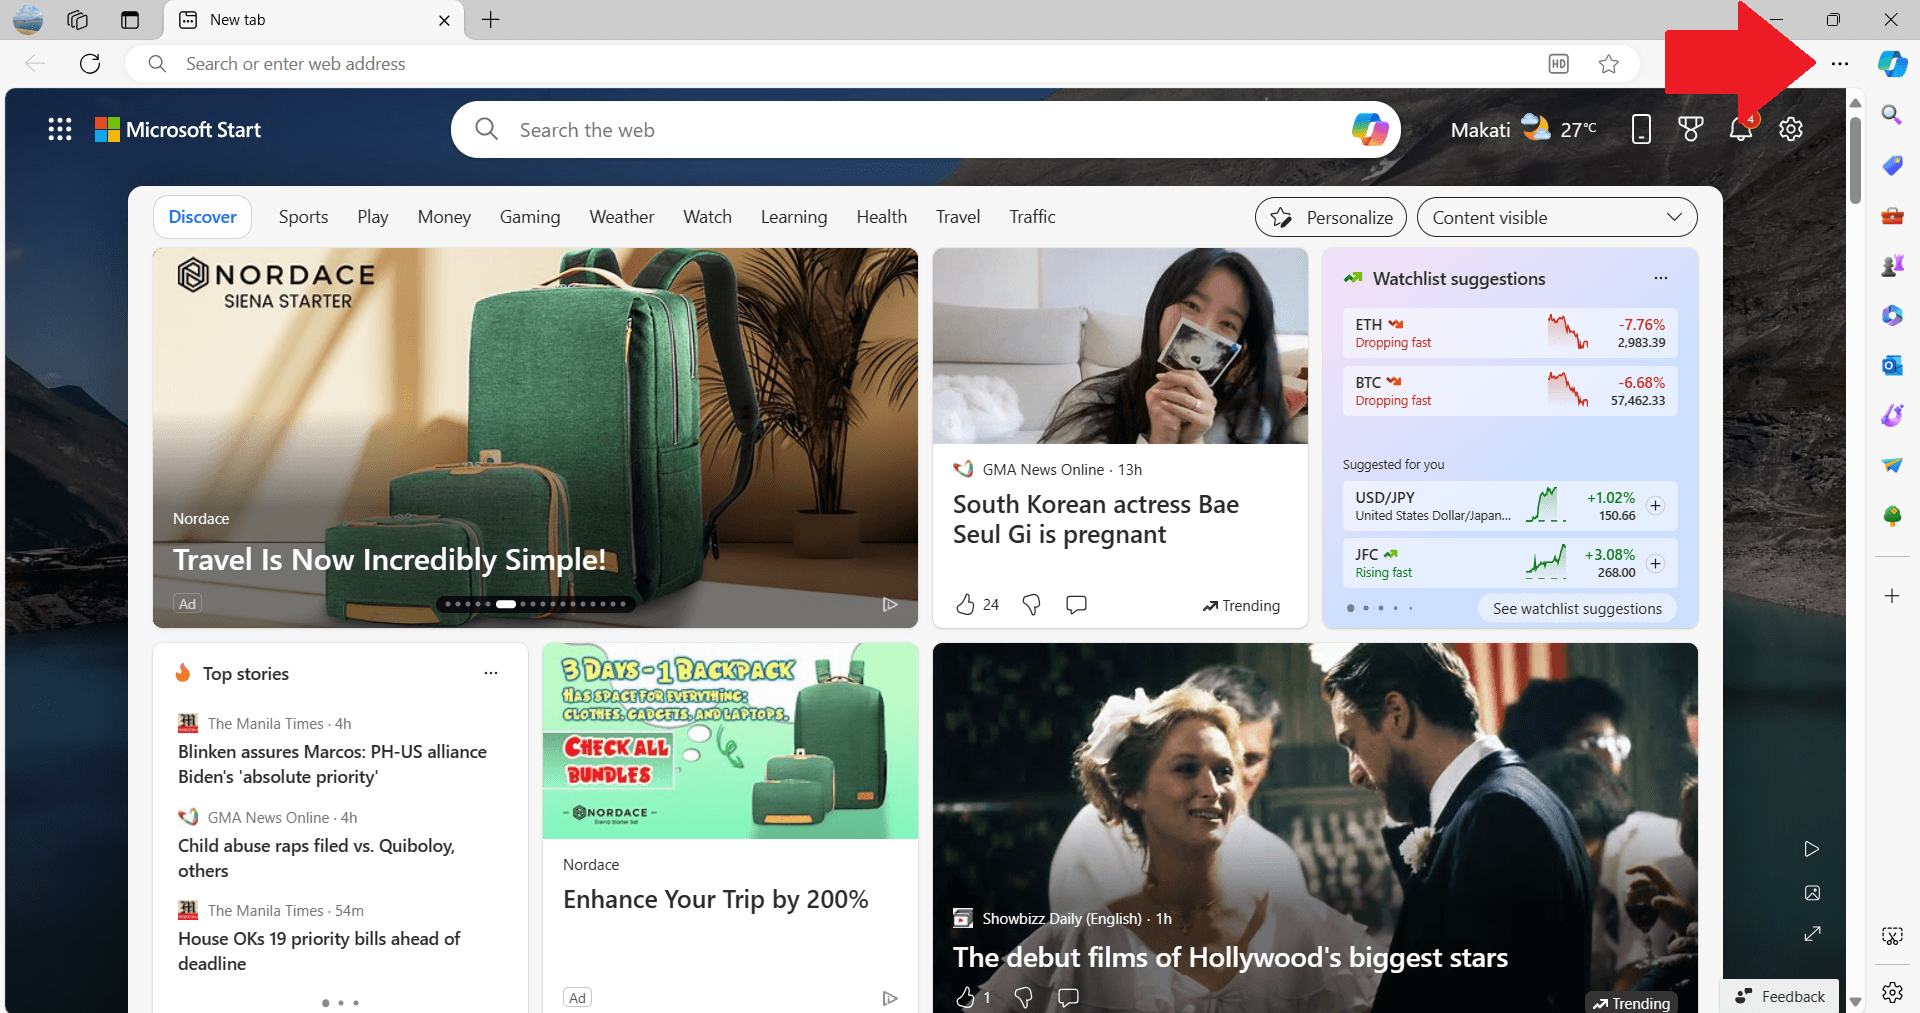This screenshot has width=1920, height=1013.
Task: Open House OKs 19 priority bills story
Action: 319,951
